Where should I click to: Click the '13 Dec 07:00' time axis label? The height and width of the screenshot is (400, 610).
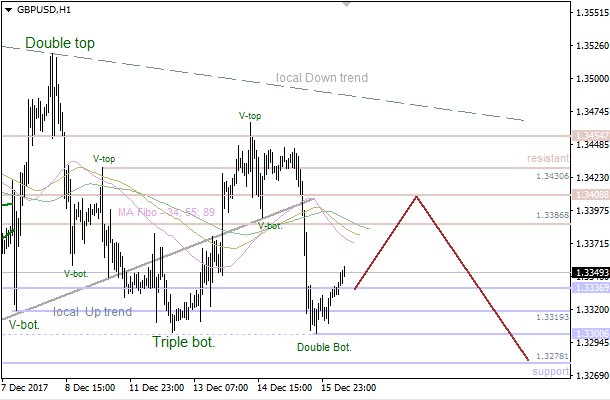pyautogui.click(x=222, y=387)
